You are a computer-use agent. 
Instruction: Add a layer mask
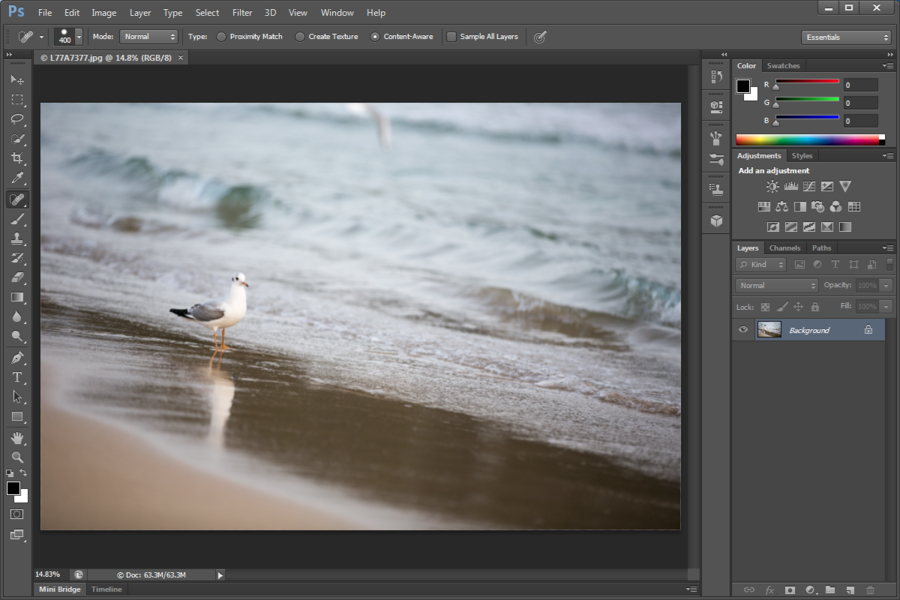790,590
